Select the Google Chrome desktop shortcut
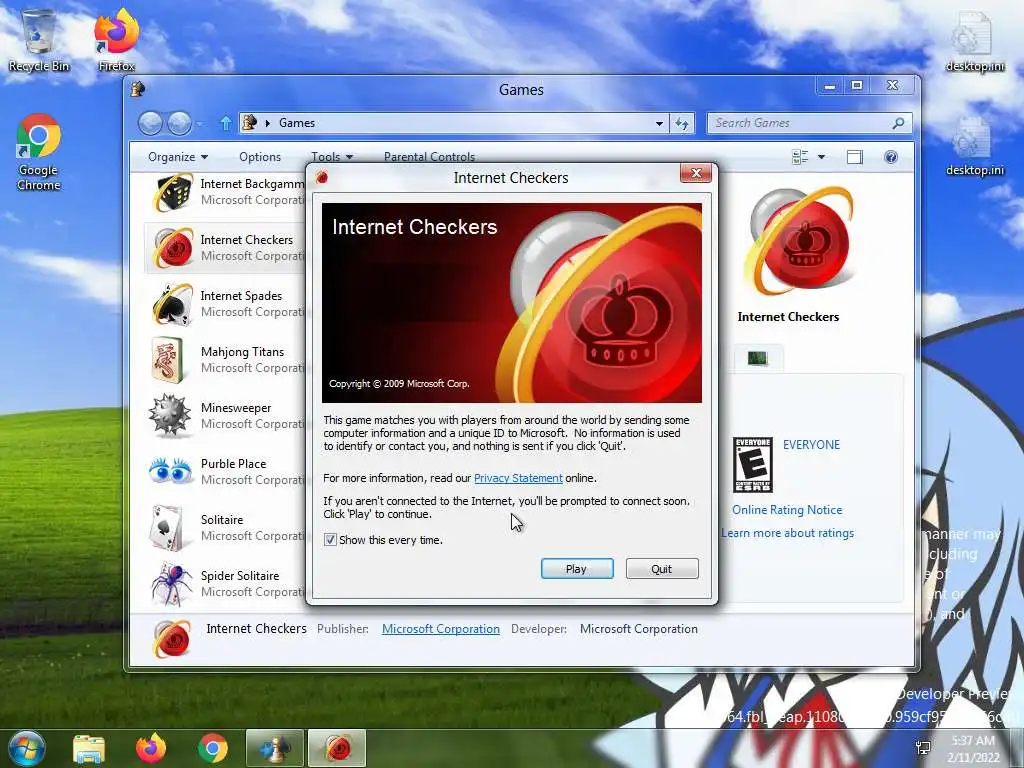Viewport: 1024px width, 768px height. (39, 152)
